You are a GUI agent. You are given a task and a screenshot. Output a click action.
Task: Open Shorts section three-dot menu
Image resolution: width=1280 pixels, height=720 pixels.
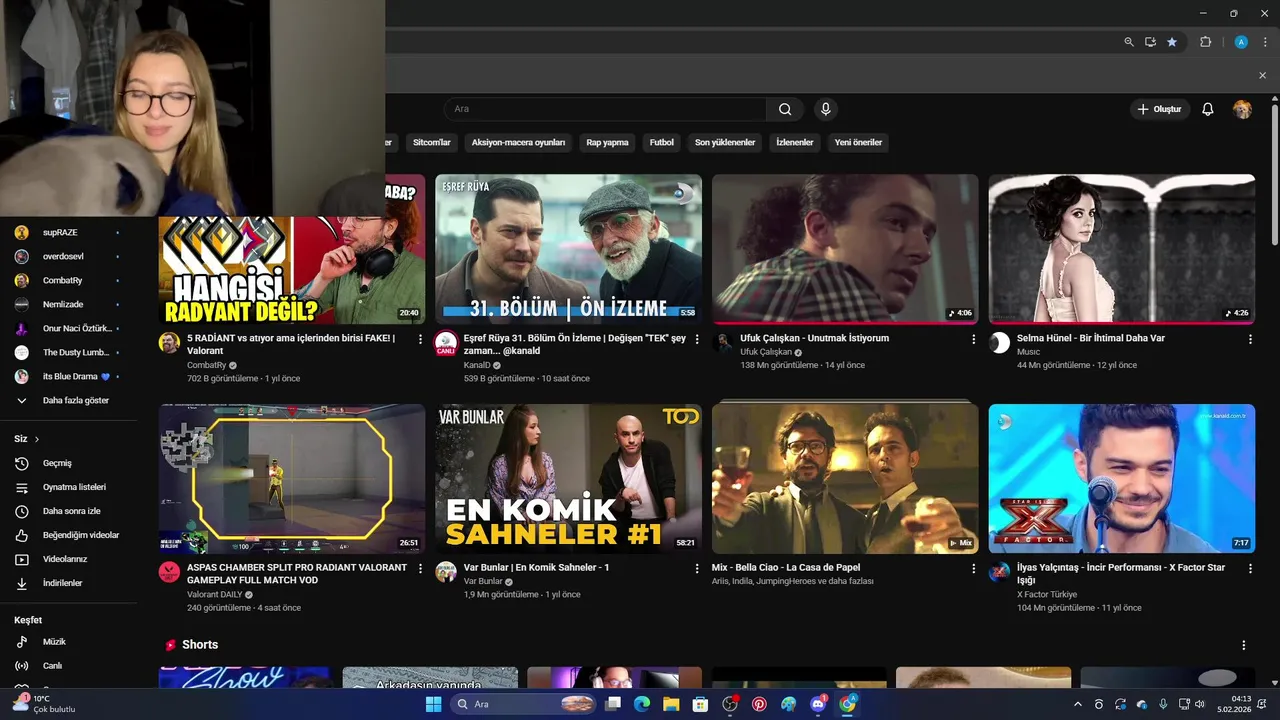(1244, 645)
